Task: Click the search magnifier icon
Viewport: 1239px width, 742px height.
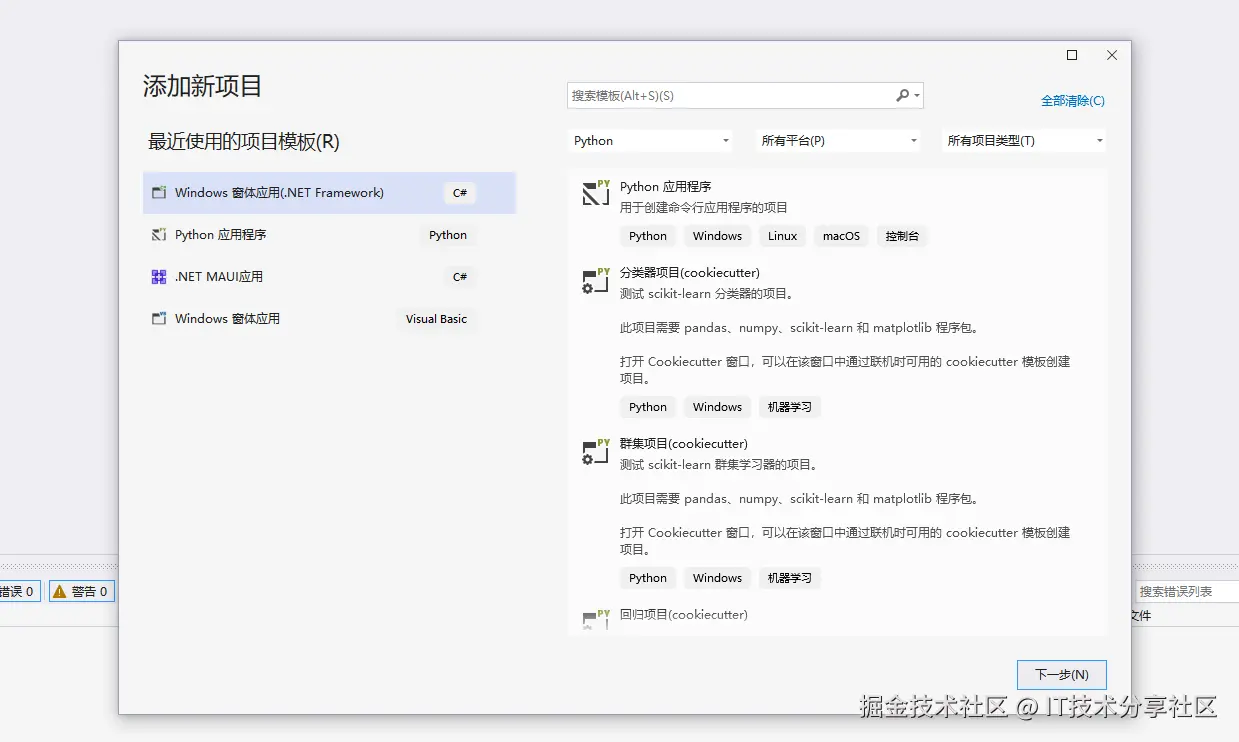Action: (x=902, y=96)
